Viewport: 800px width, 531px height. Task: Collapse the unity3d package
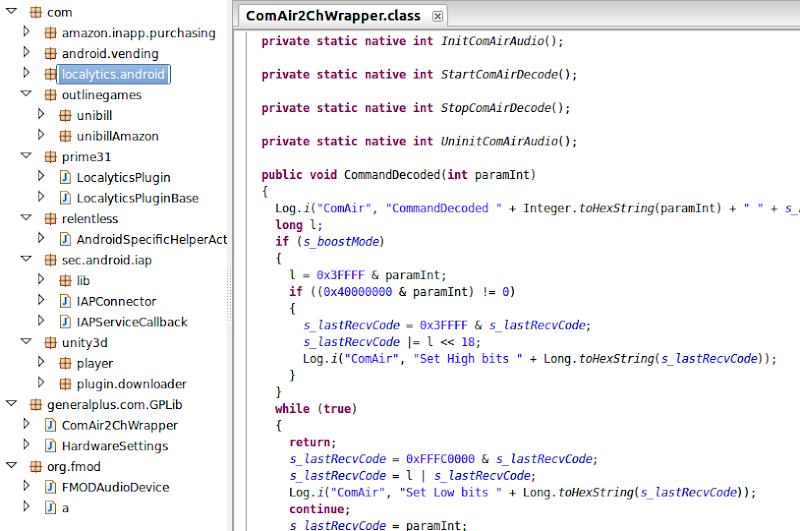tap(26, 341)
